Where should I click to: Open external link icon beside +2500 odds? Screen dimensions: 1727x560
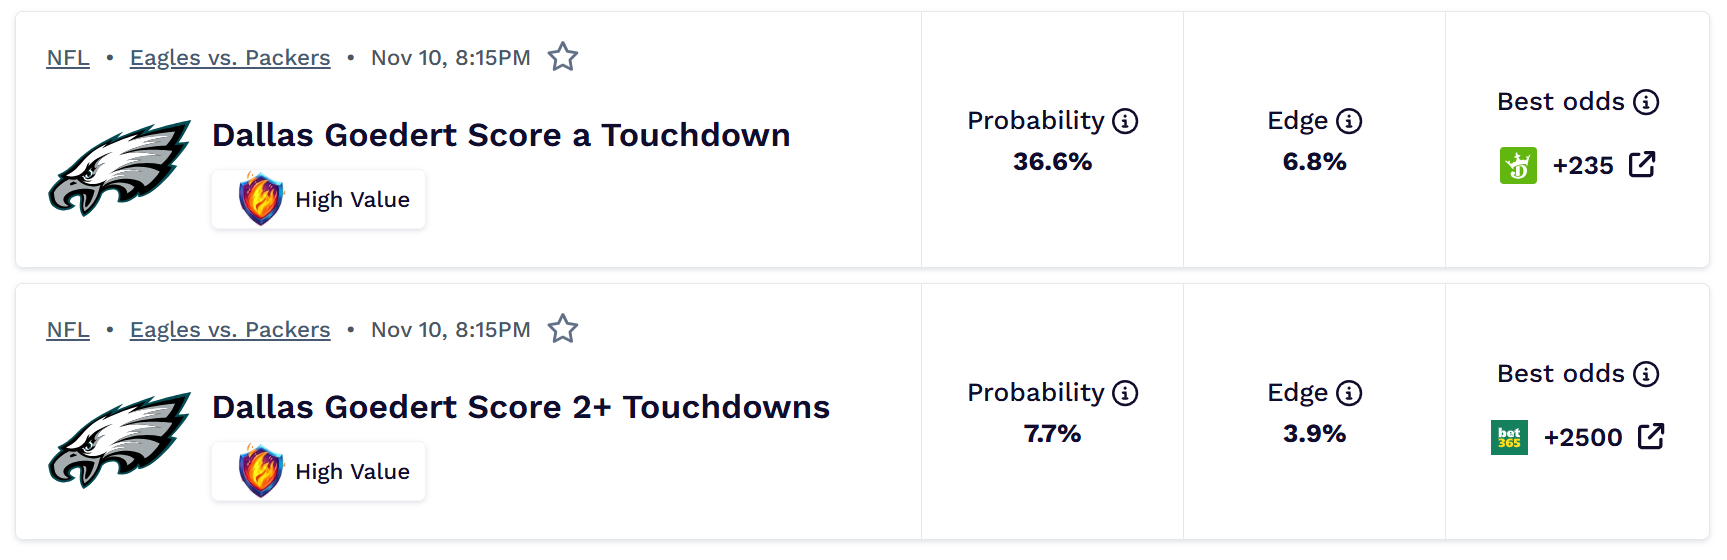click(x=1651, y=437)
